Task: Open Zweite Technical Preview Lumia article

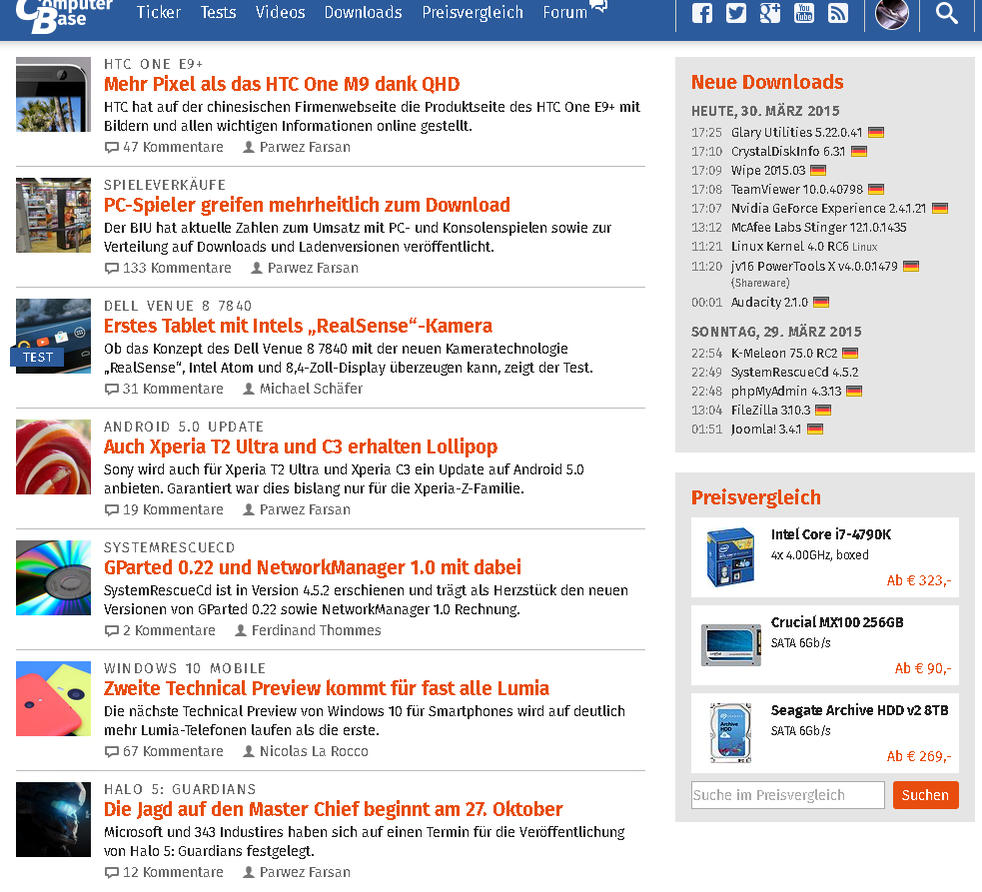Action: 326,688
